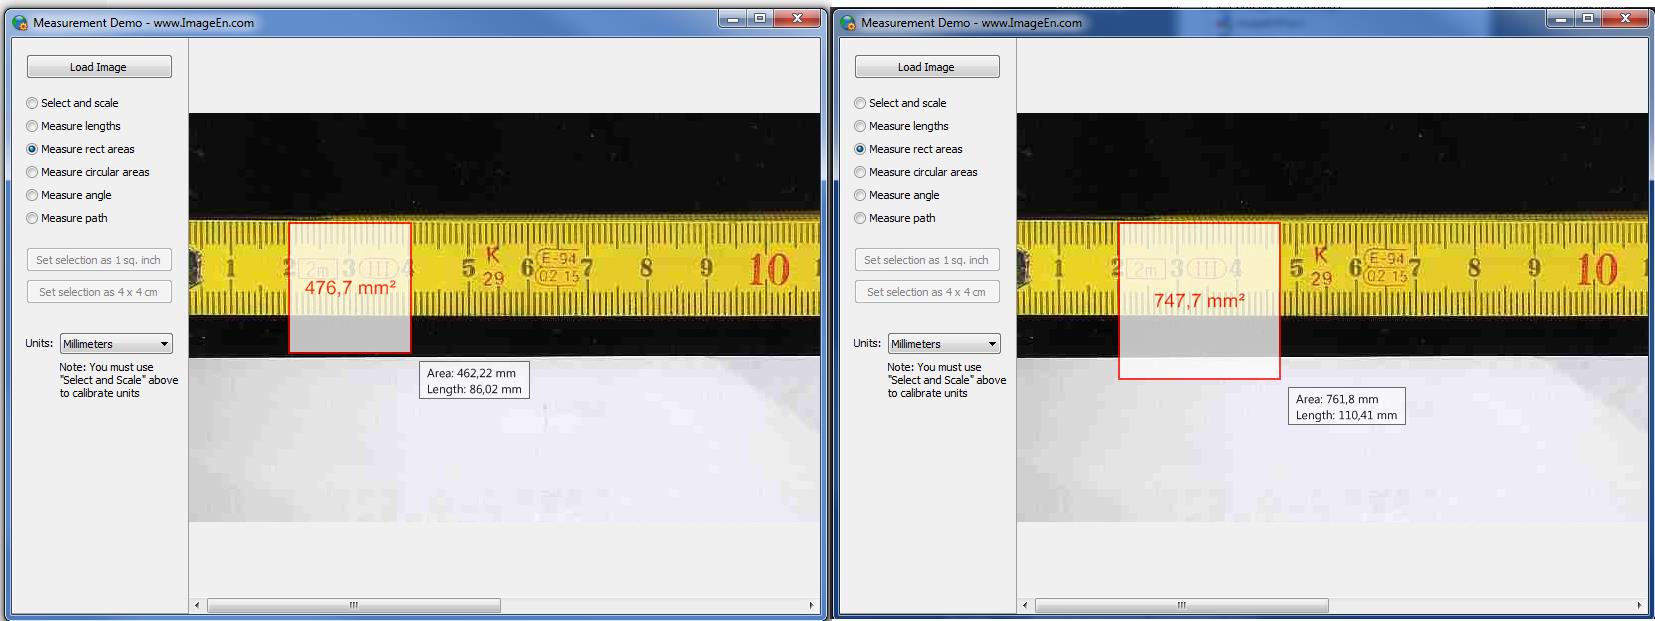Select 'Measure angle' in left window
This screenshot has width=1655, height=621.
[69, 195]
